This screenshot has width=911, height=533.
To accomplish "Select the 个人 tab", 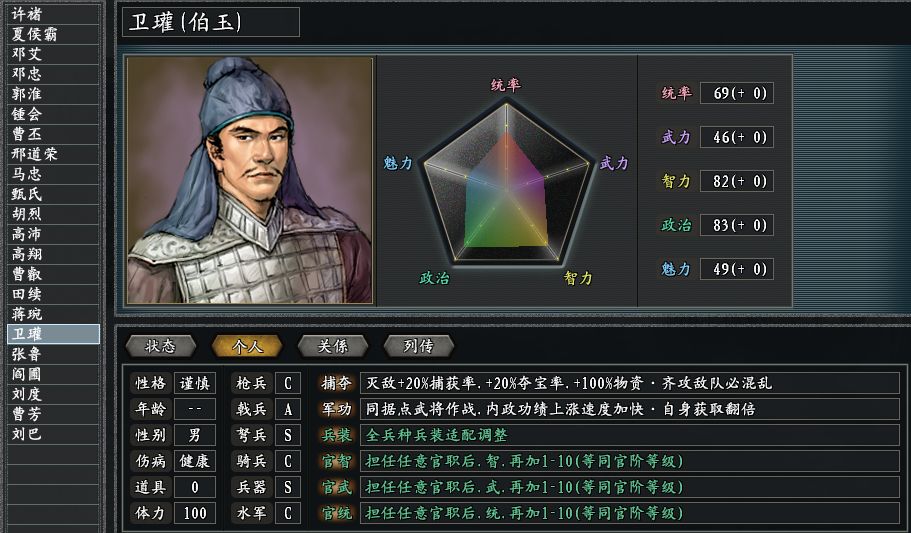I will pyautogui.click(x=246, y=346).
